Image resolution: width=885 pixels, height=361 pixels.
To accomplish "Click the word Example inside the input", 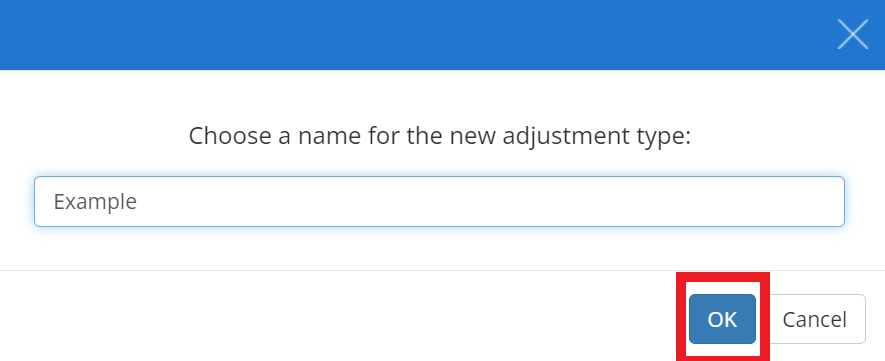I will click(x=95, y=202).
